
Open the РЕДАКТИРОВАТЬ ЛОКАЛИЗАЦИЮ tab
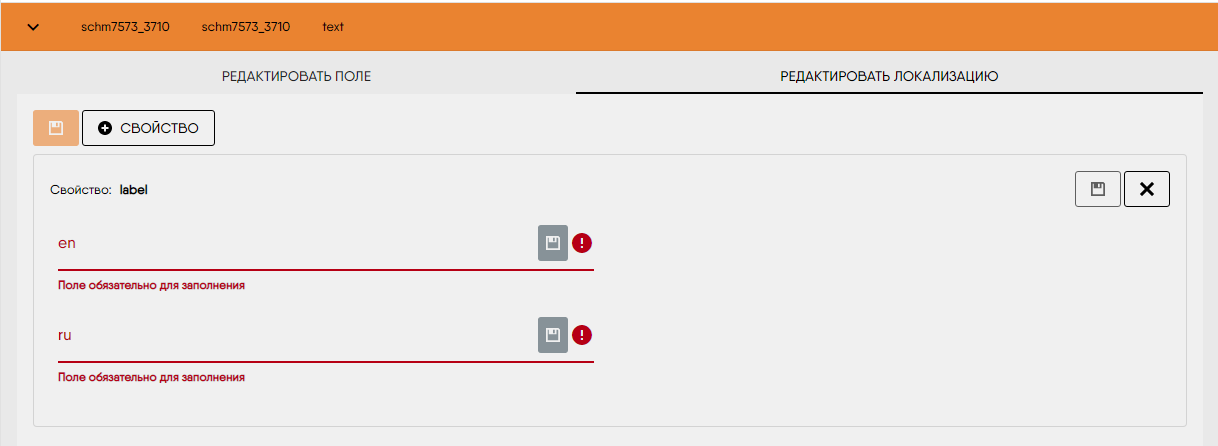tap(889, 76)
